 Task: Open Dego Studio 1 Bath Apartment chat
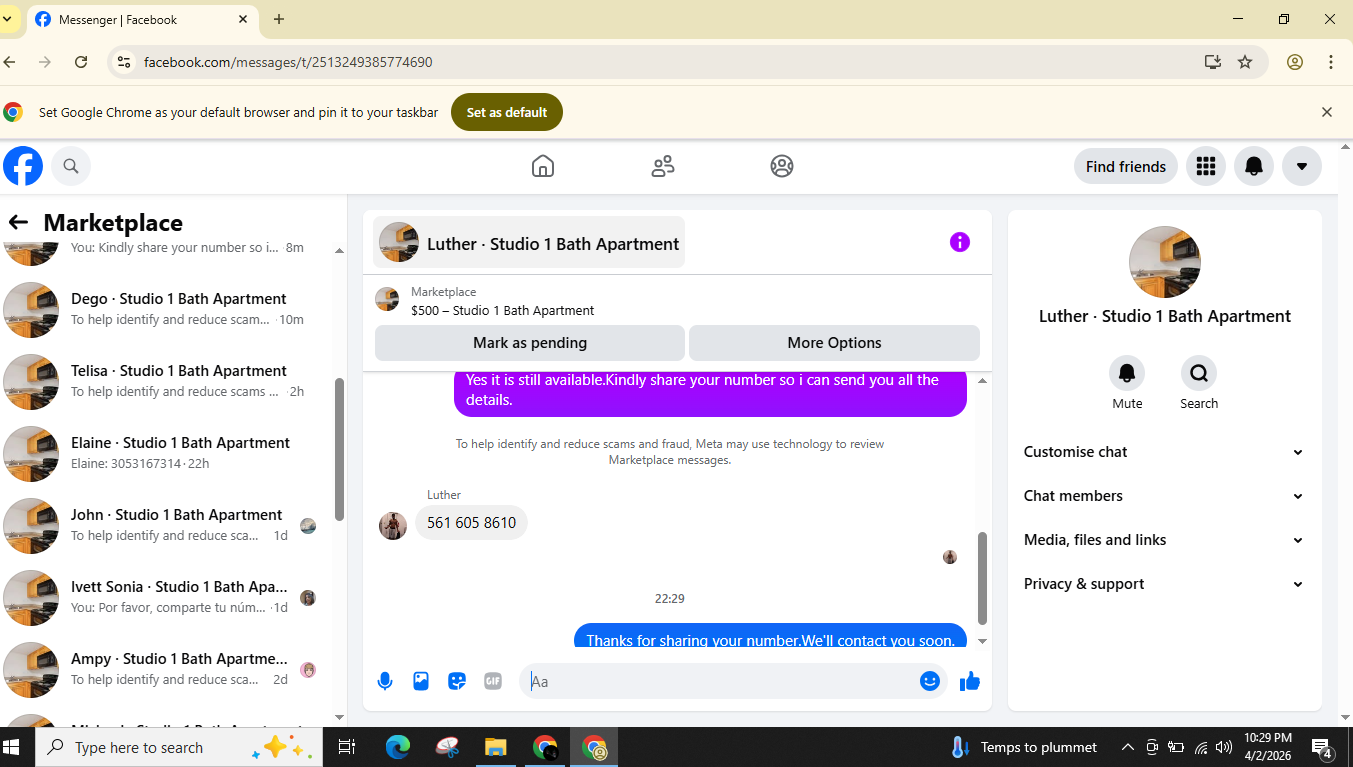tap(165, 309)
